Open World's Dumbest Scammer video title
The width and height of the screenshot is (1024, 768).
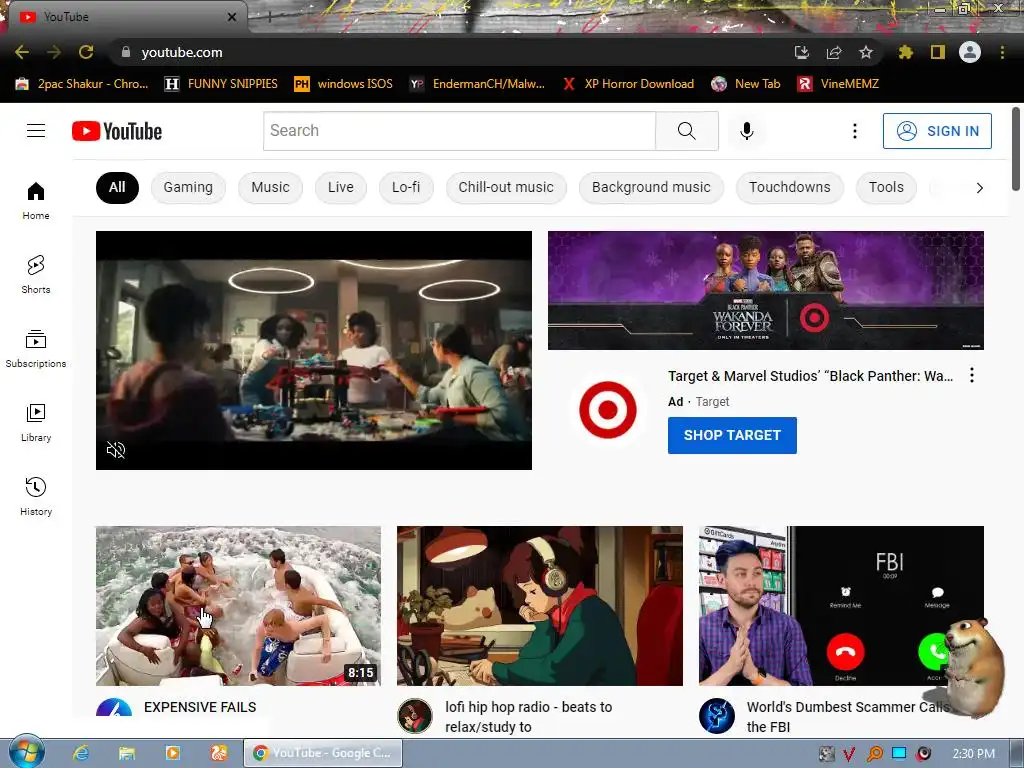click(847, 717)
